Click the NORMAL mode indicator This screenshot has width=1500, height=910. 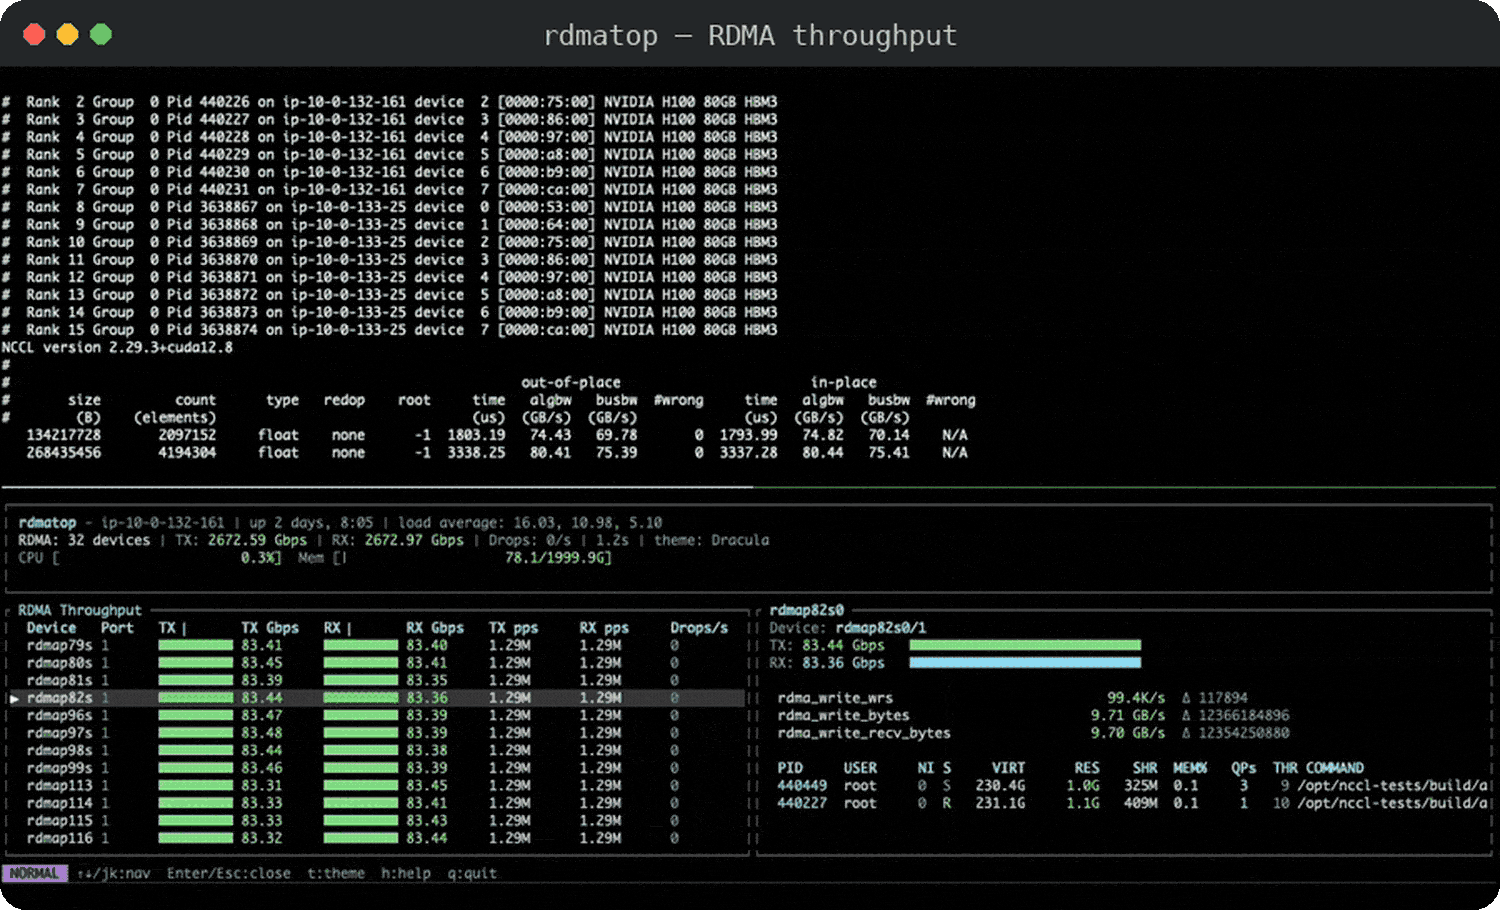[x=35, y=873]
